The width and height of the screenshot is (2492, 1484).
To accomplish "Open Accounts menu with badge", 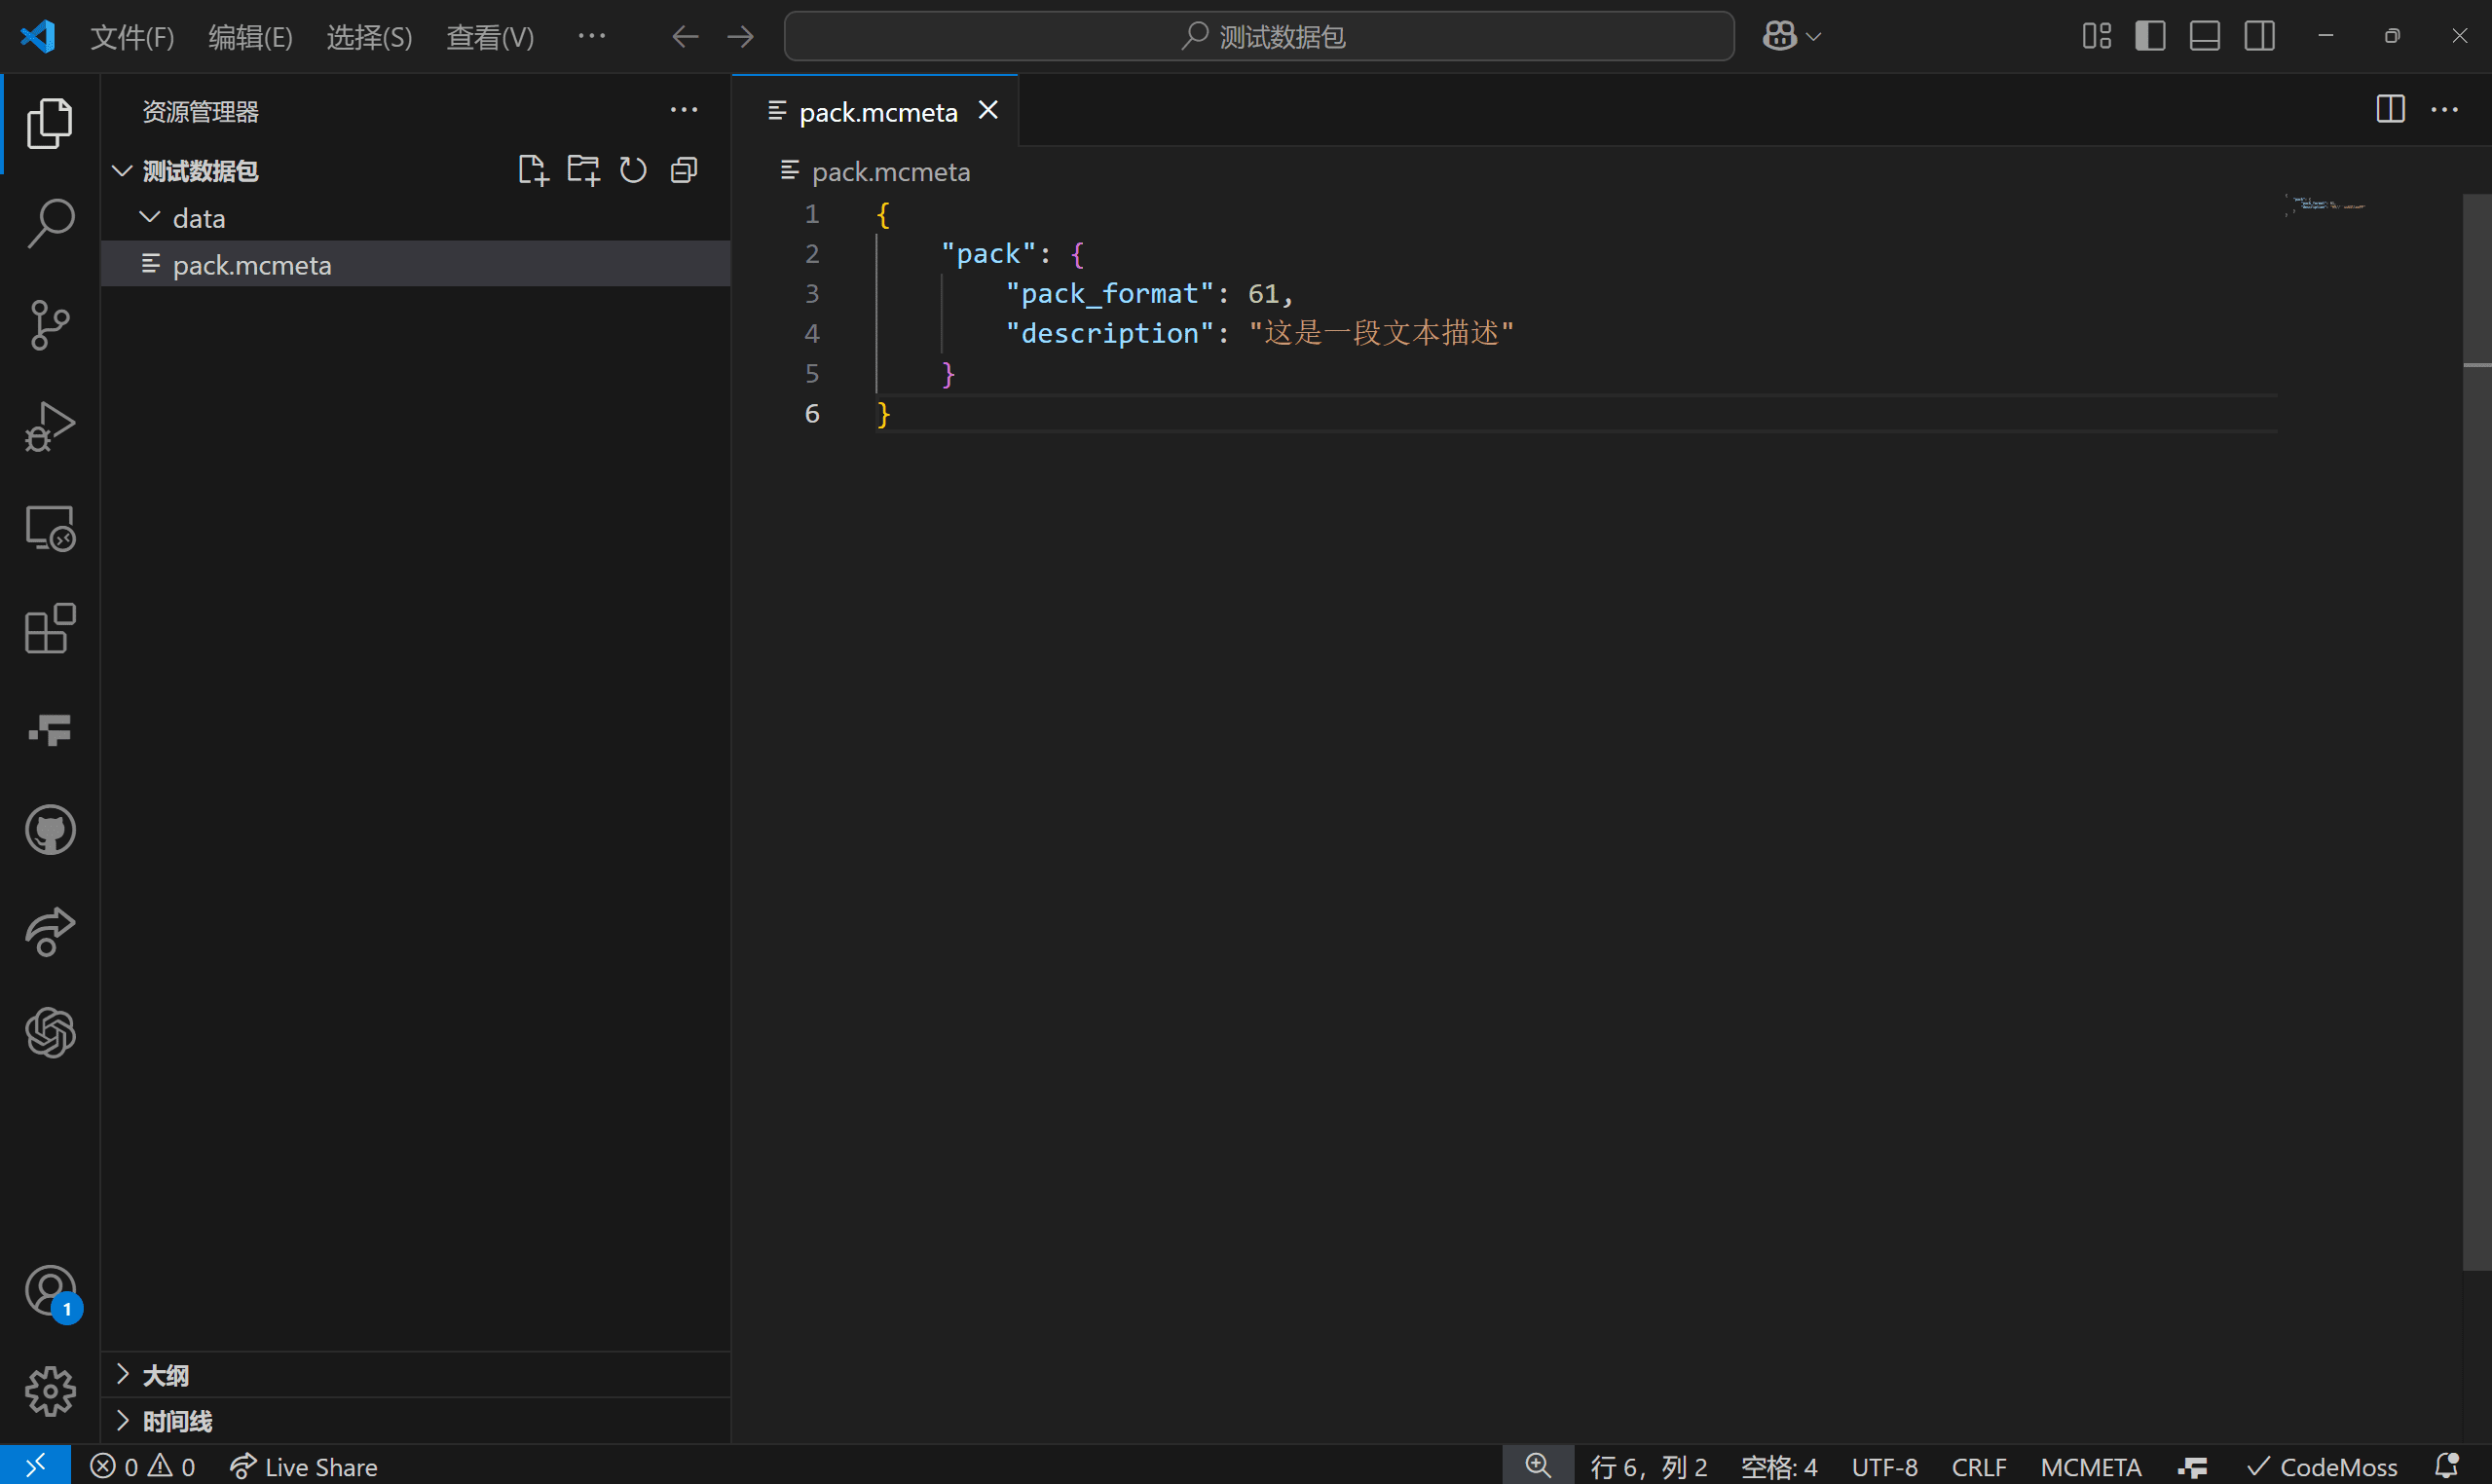I will [50, 1291].
